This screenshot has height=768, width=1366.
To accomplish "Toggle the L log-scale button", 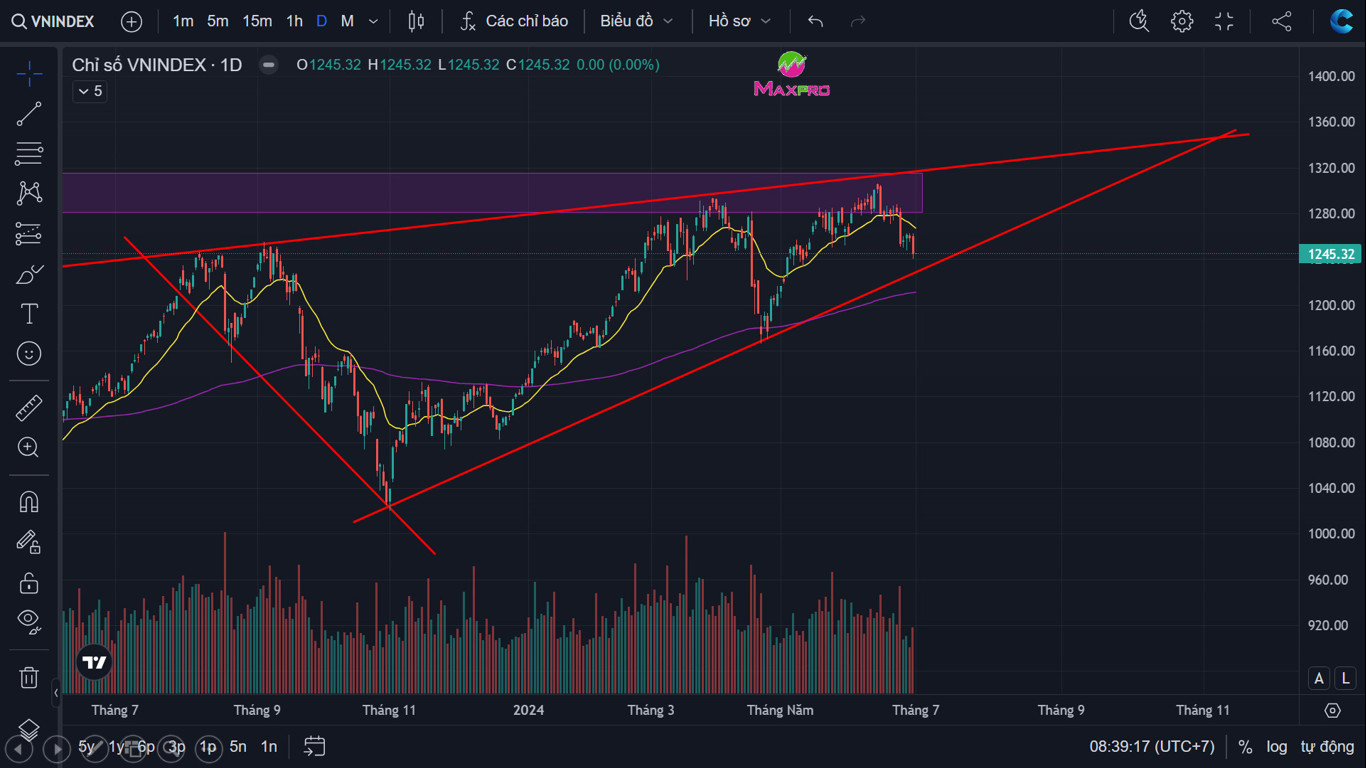I will click(x=1346, y=678).
